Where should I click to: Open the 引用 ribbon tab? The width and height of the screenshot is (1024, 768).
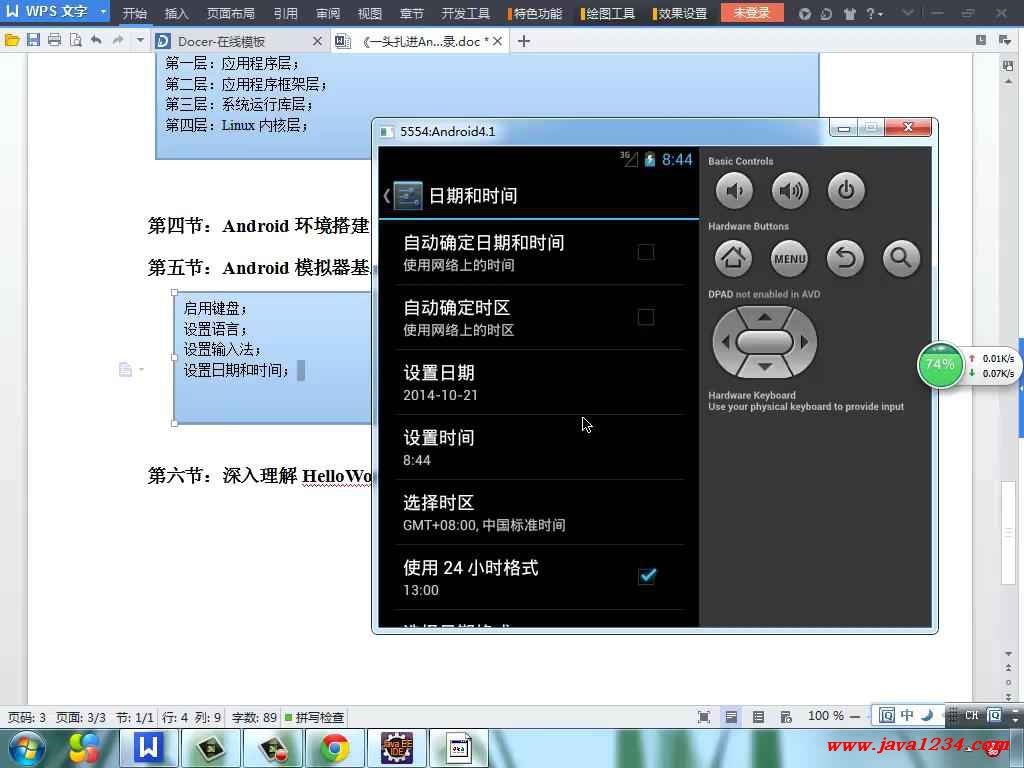coord(285,13)
